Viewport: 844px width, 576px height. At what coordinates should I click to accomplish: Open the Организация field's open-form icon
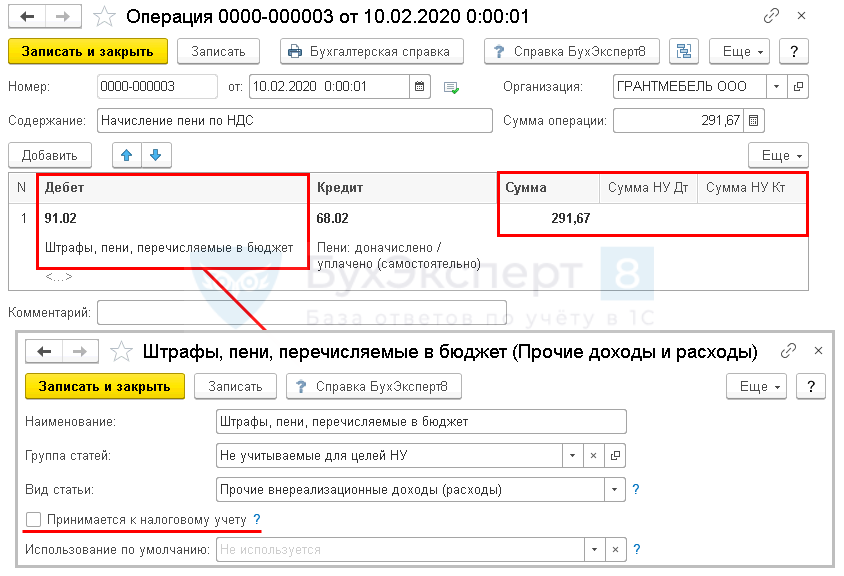[798, 87]
